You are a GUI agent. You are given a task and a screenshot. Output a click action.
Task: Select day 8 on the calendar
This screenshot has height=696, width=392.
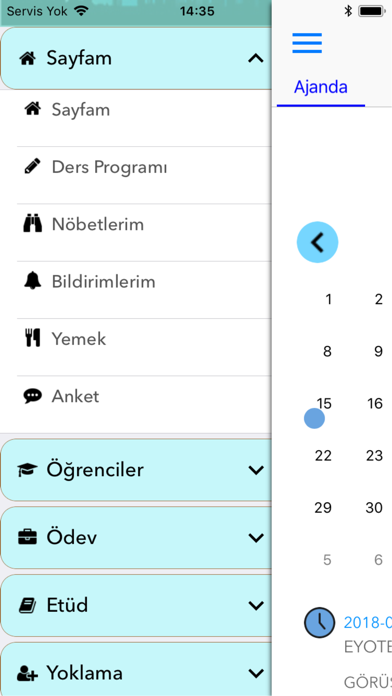click(x=327, y=352)
